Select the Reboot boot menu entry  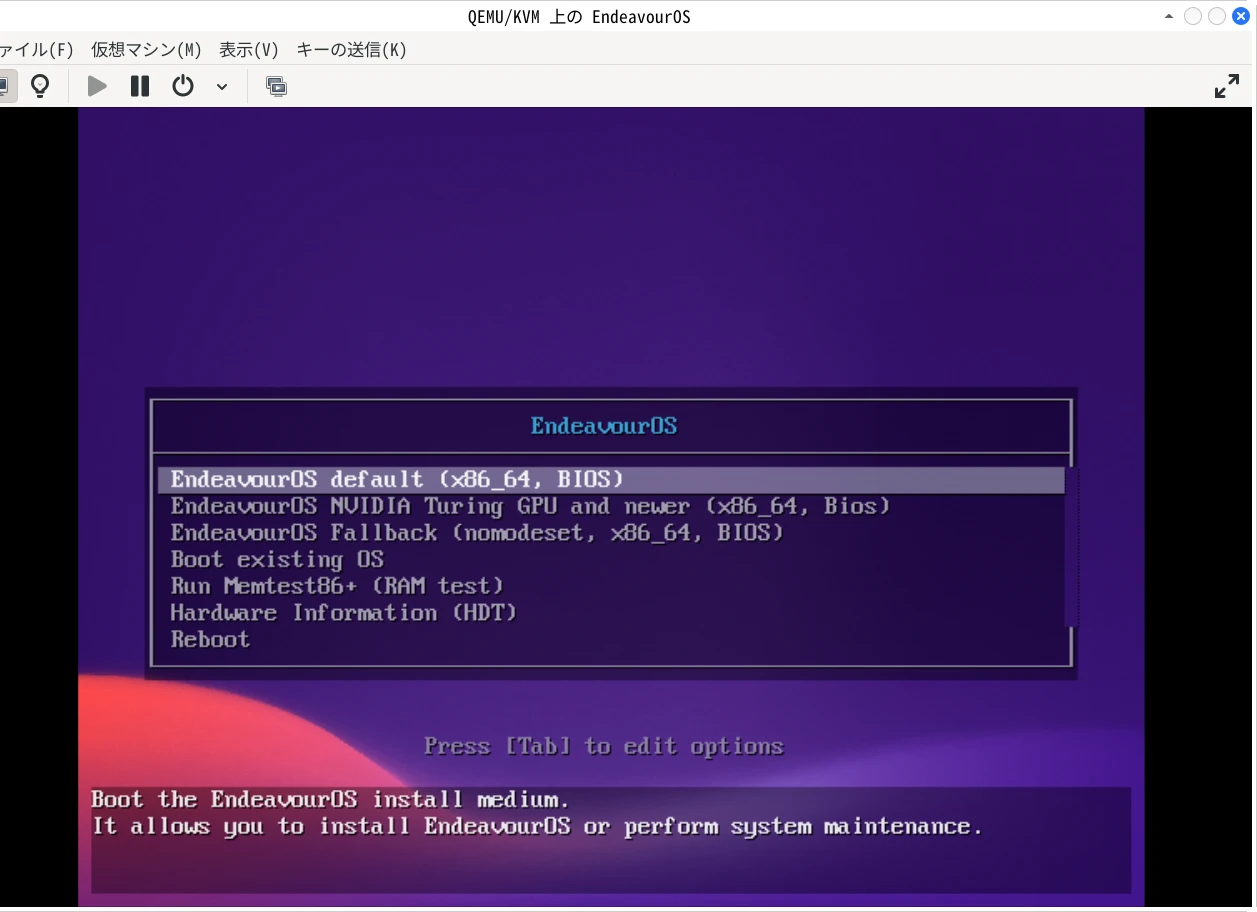pyautogui.click(x=210, y=640)
